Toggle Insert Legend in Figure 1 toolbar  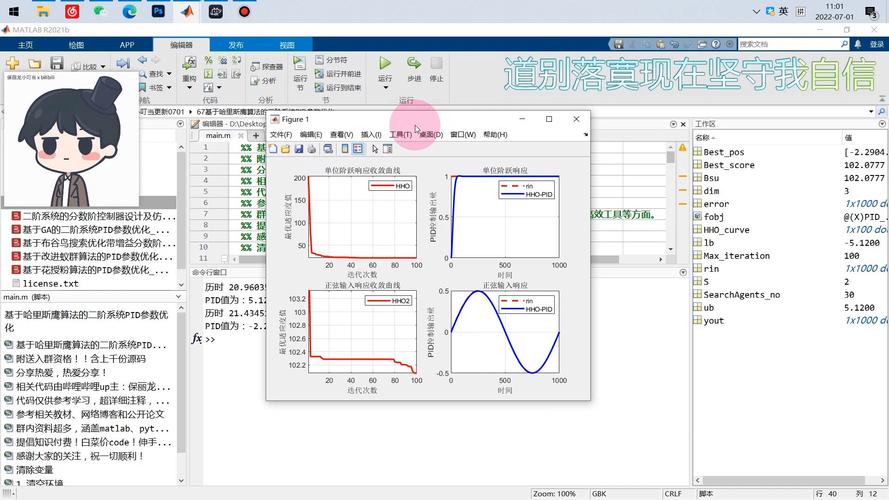[358, 149]
